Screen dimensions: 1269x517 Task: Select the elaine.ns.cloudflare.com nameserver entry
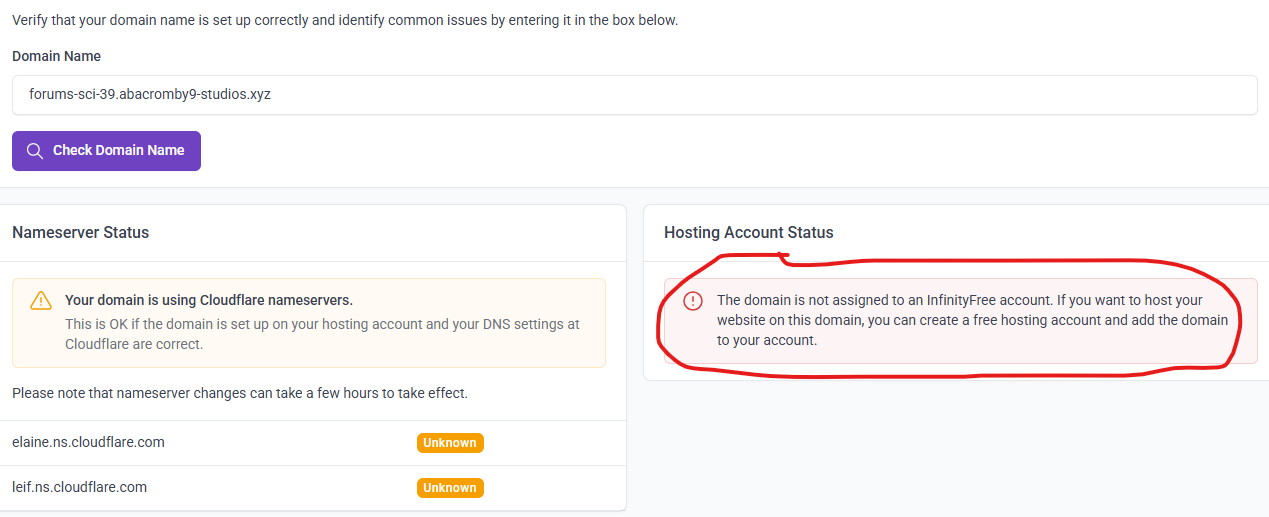88,442
